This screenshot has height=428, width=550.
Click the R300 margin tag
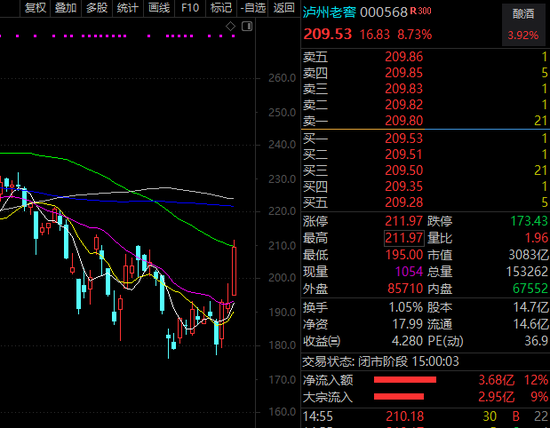click(420, 11)
